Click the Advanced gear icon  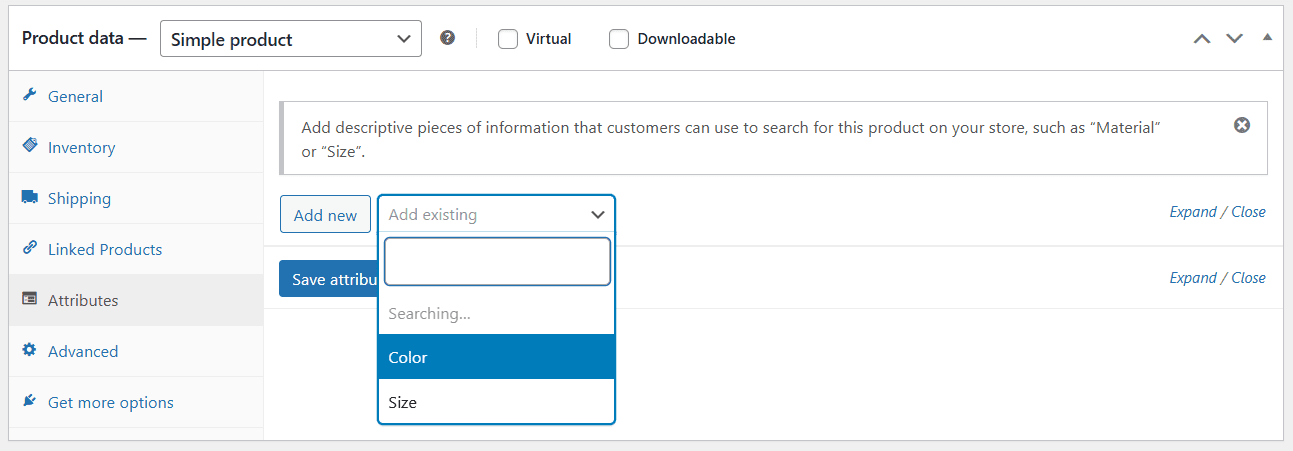click(29, 351)
